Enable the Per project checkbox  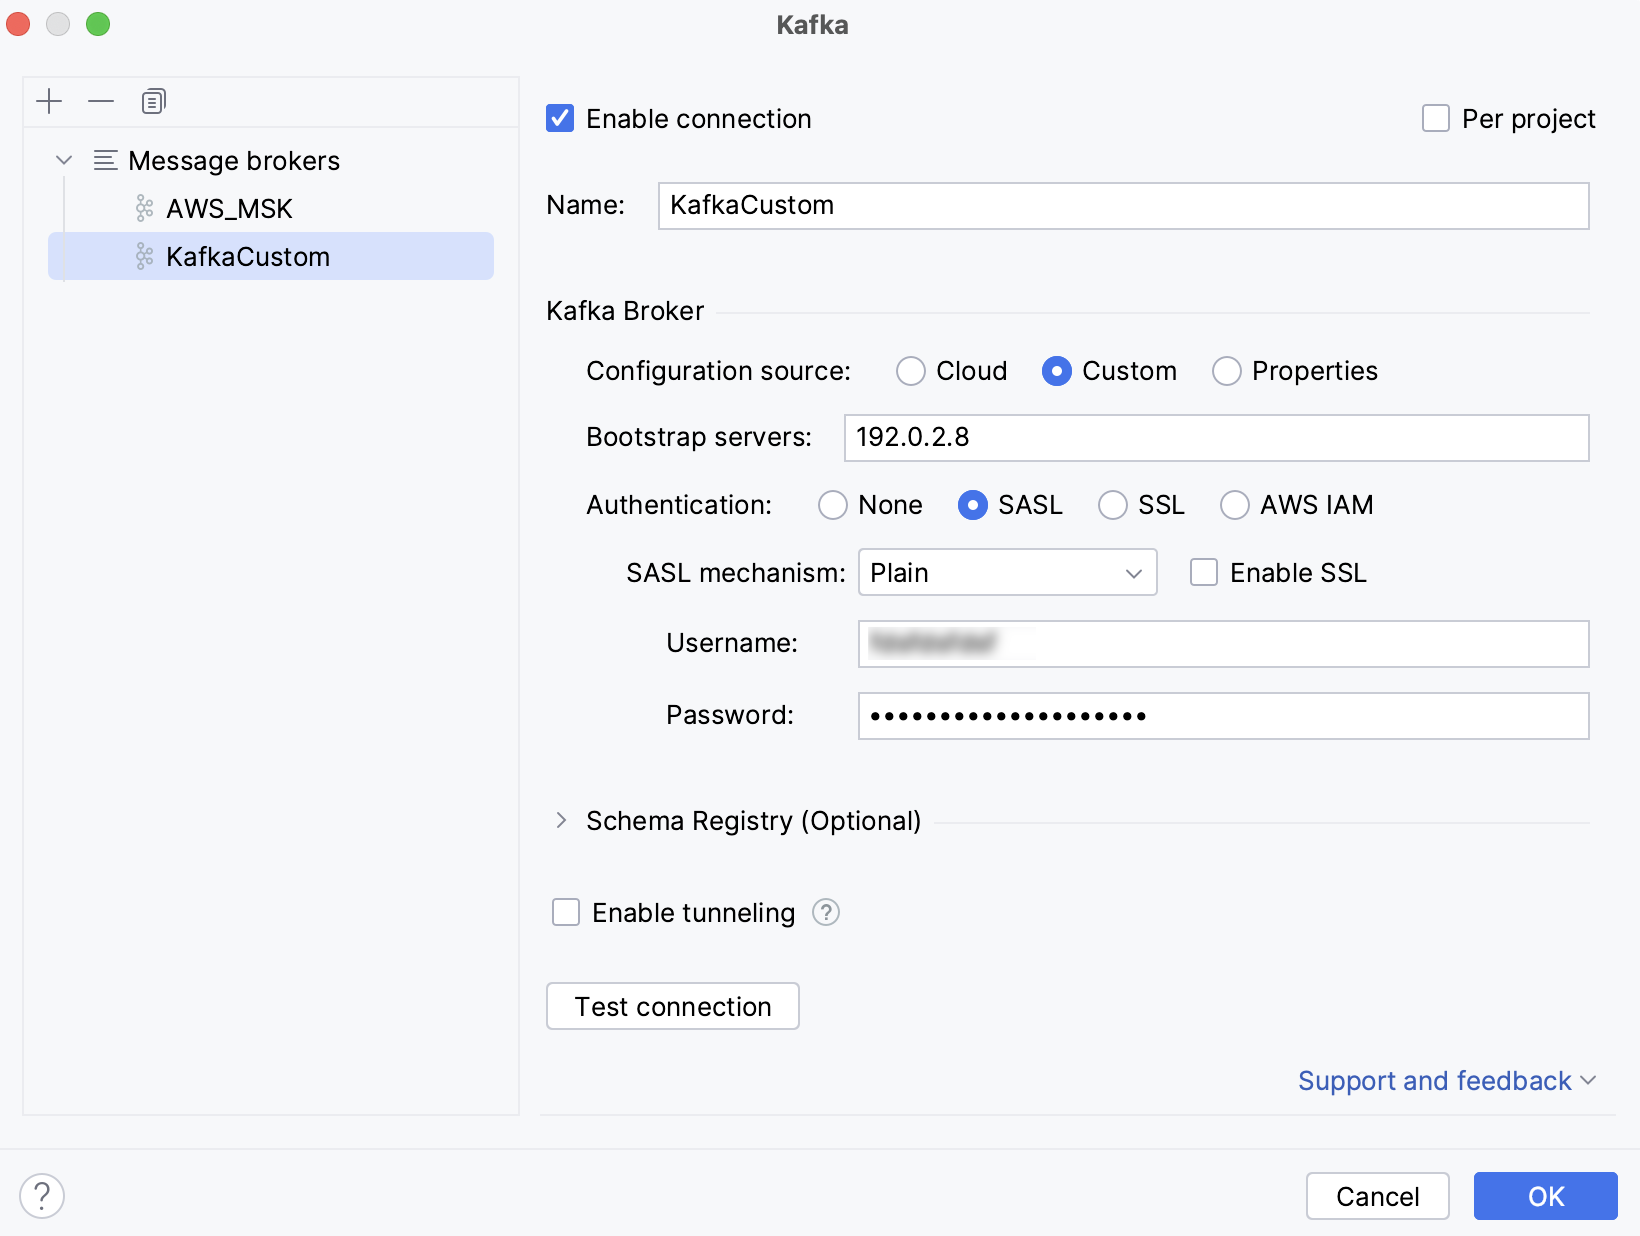(x=1436, y=118)
